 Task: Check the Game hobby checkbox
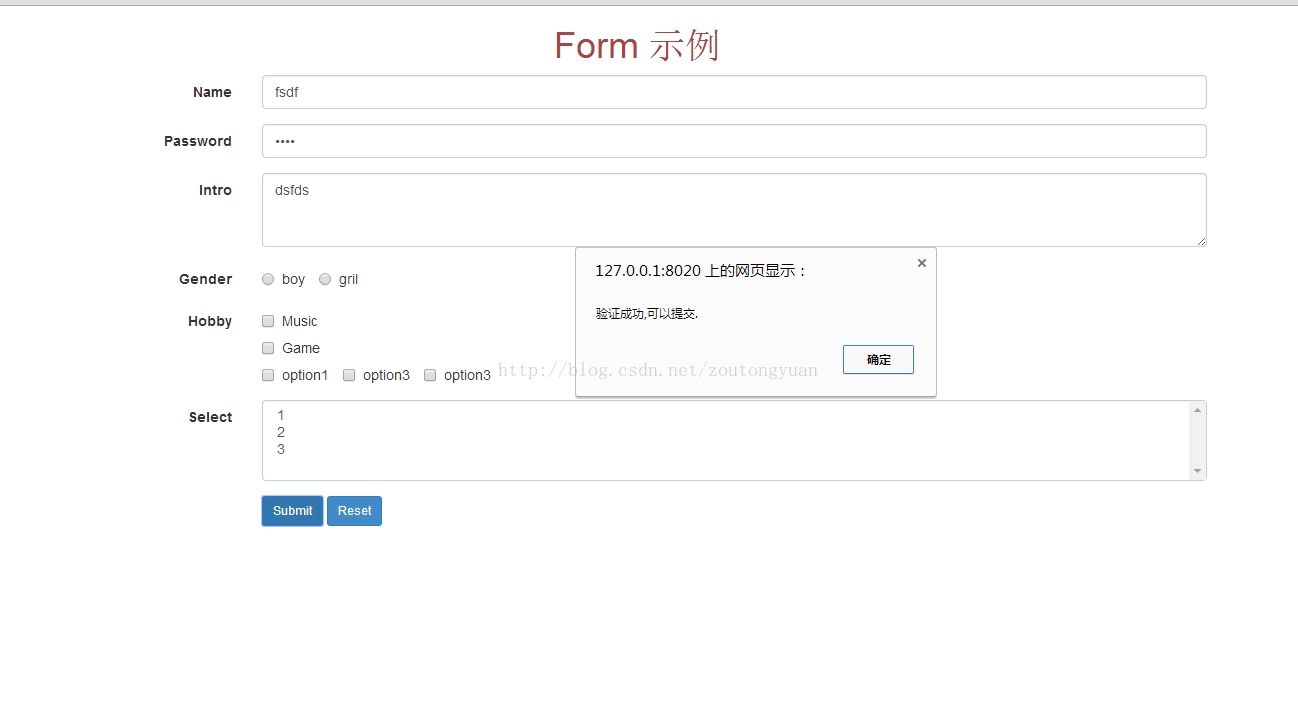coord(268,348)
